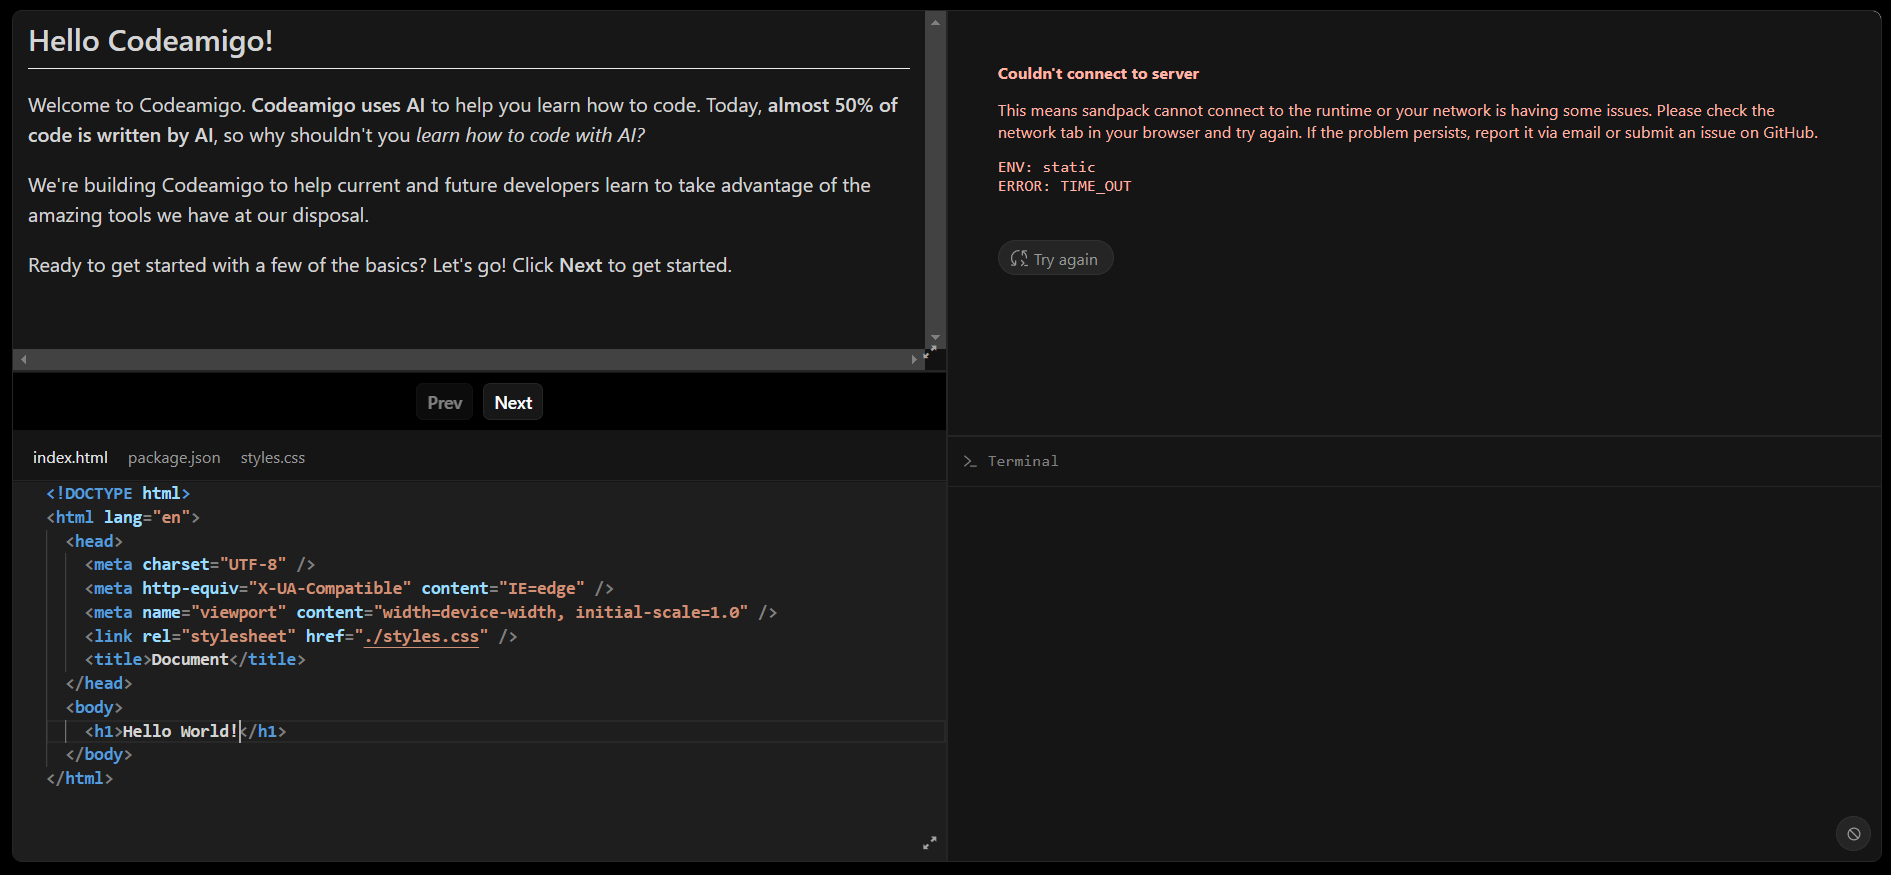The width and height of the screenshot is (1891, 875).
Task: Click the <!DOCTYPE html> code line
Action: [x=118, y=493]
